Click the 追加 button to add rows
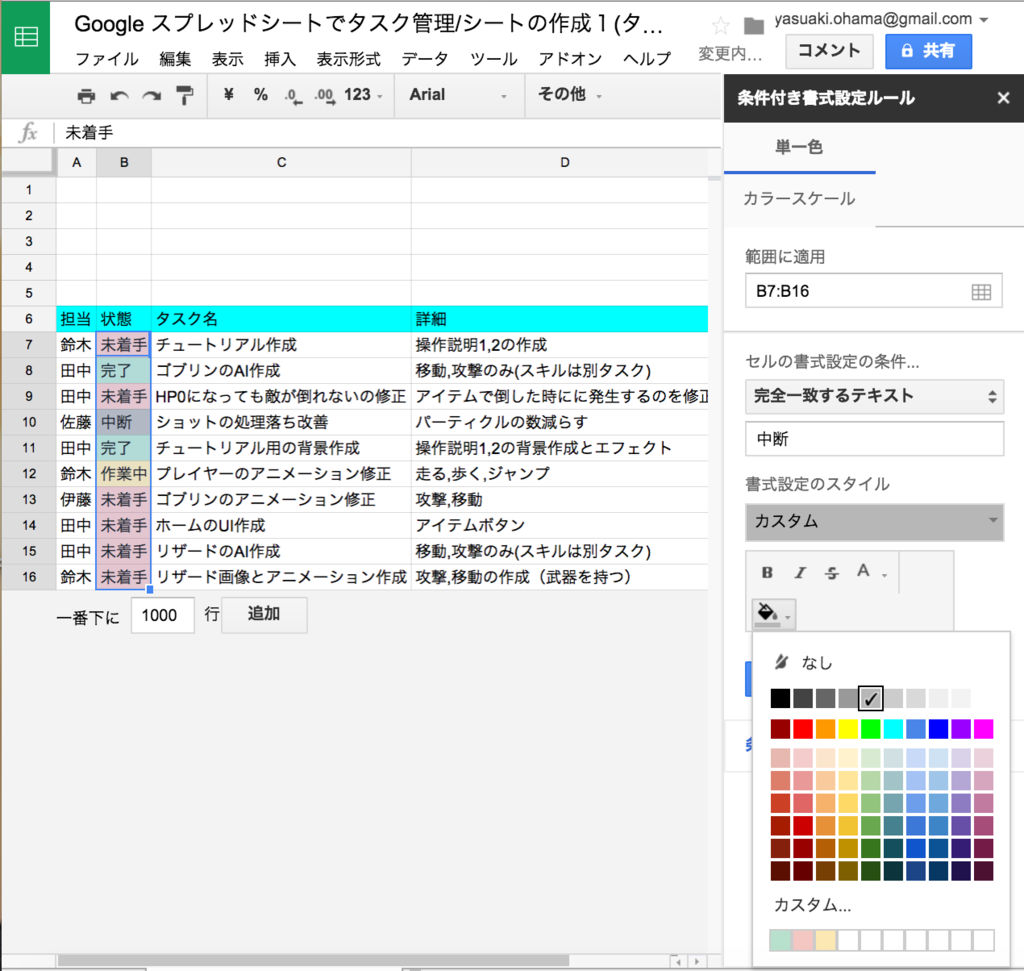The image size is (1024, 971). coord(263,615)
